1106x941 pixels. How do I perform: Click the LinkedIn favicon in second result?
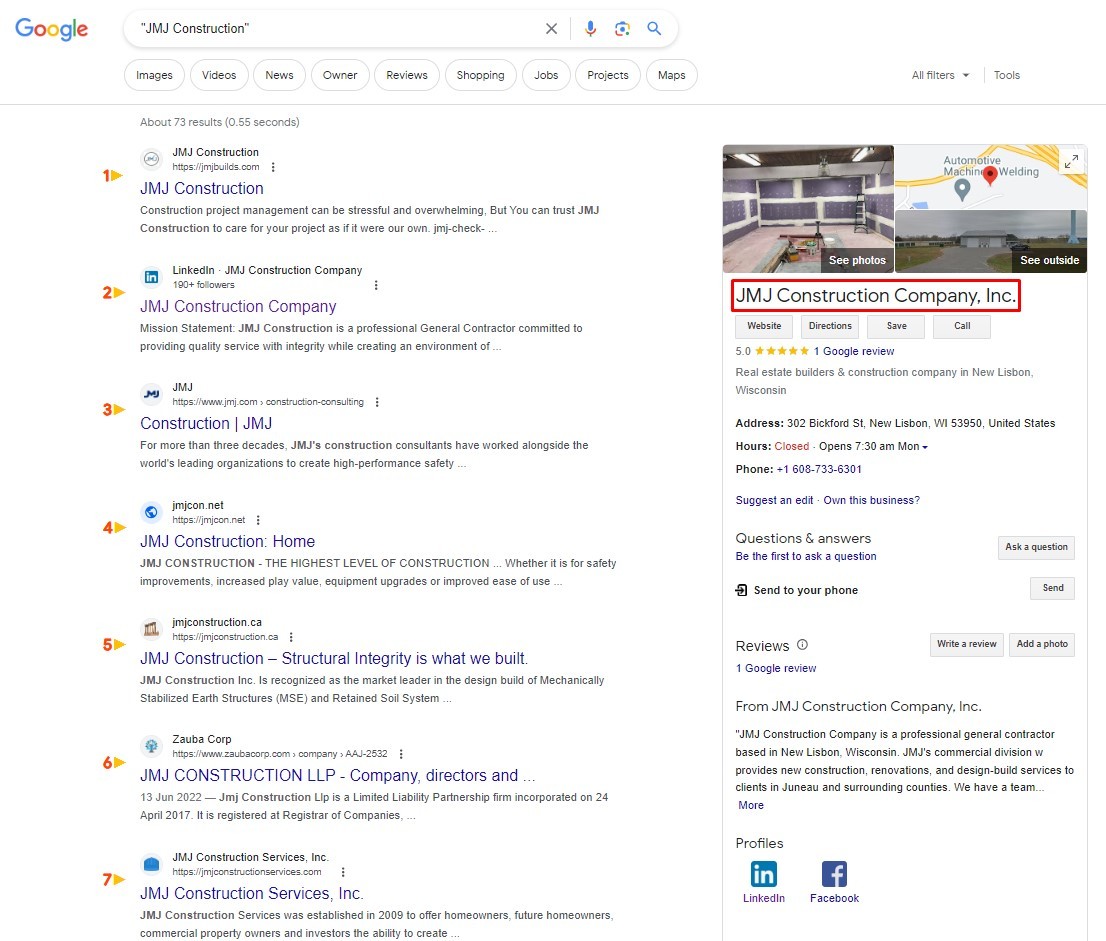(x=152, y=277)
